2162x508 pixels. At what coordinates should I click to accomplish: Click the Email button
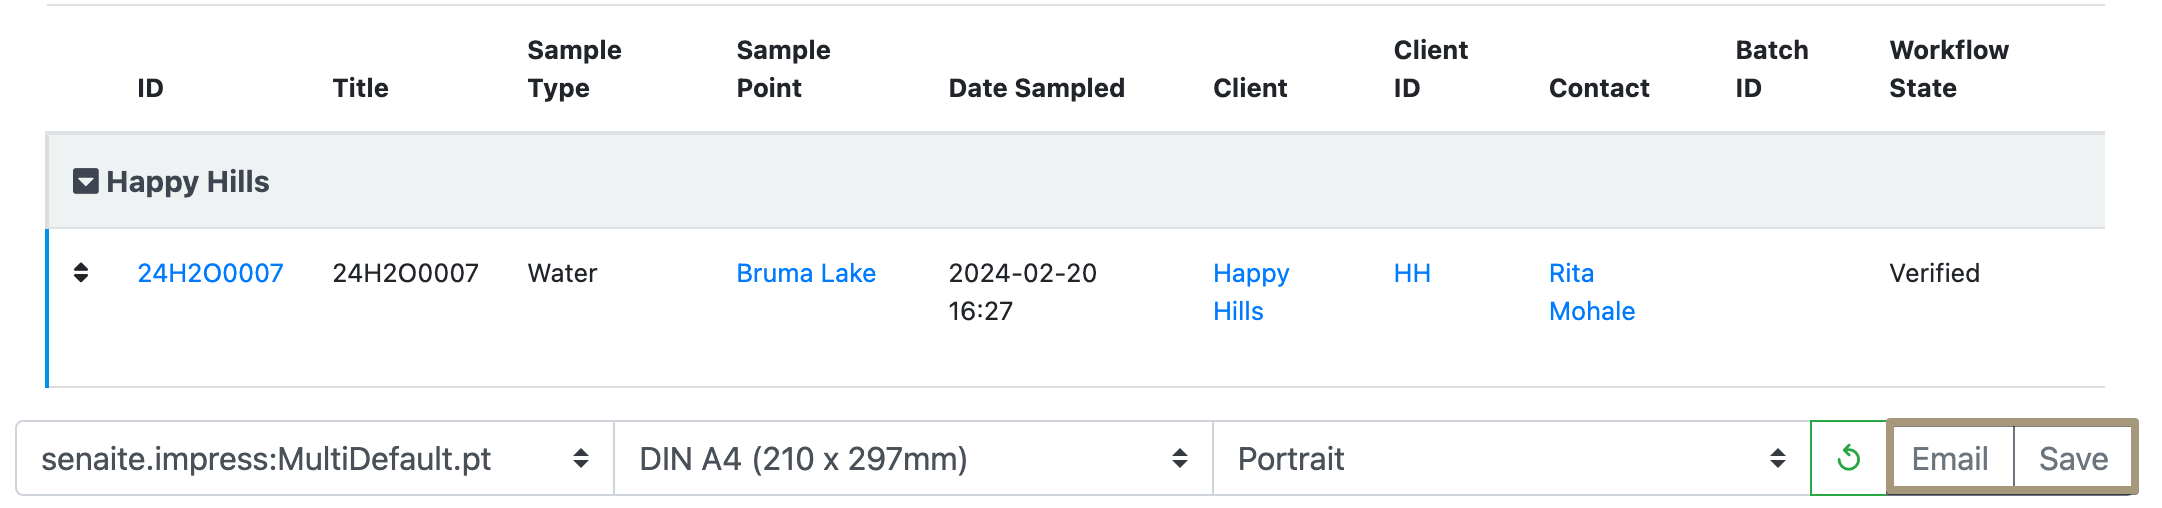1949,458
